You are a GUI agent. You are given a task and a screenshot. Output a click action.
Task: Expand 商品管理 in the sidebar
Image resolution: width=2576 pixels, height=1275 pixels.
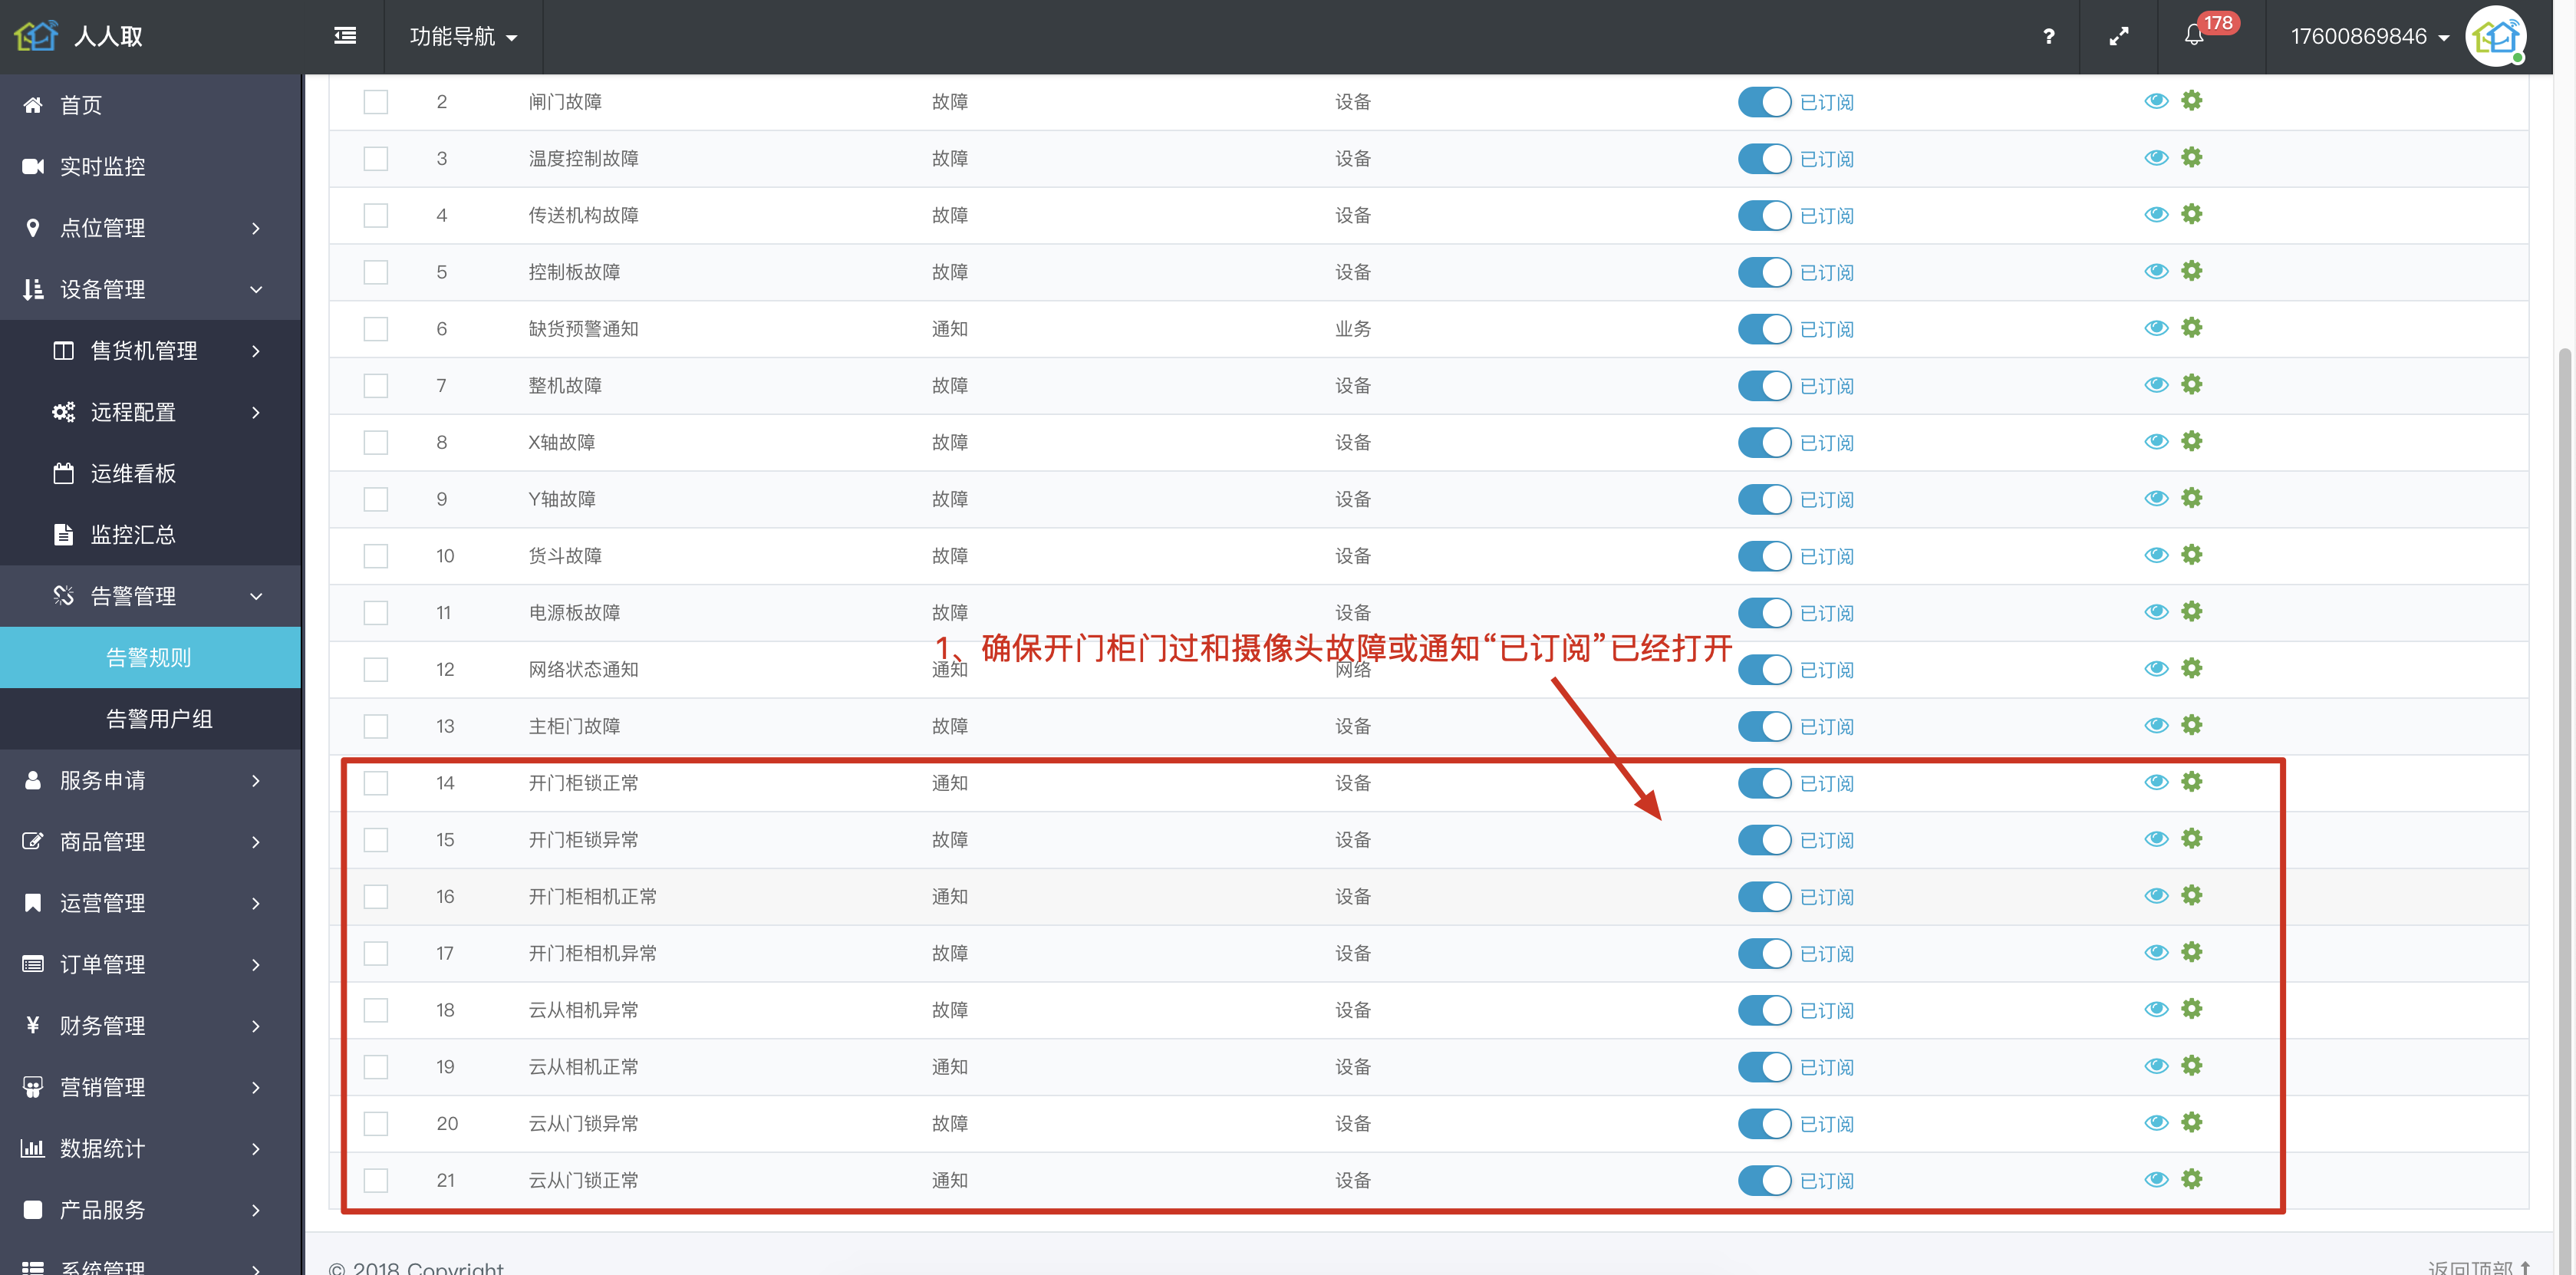(x=150, y=842)
